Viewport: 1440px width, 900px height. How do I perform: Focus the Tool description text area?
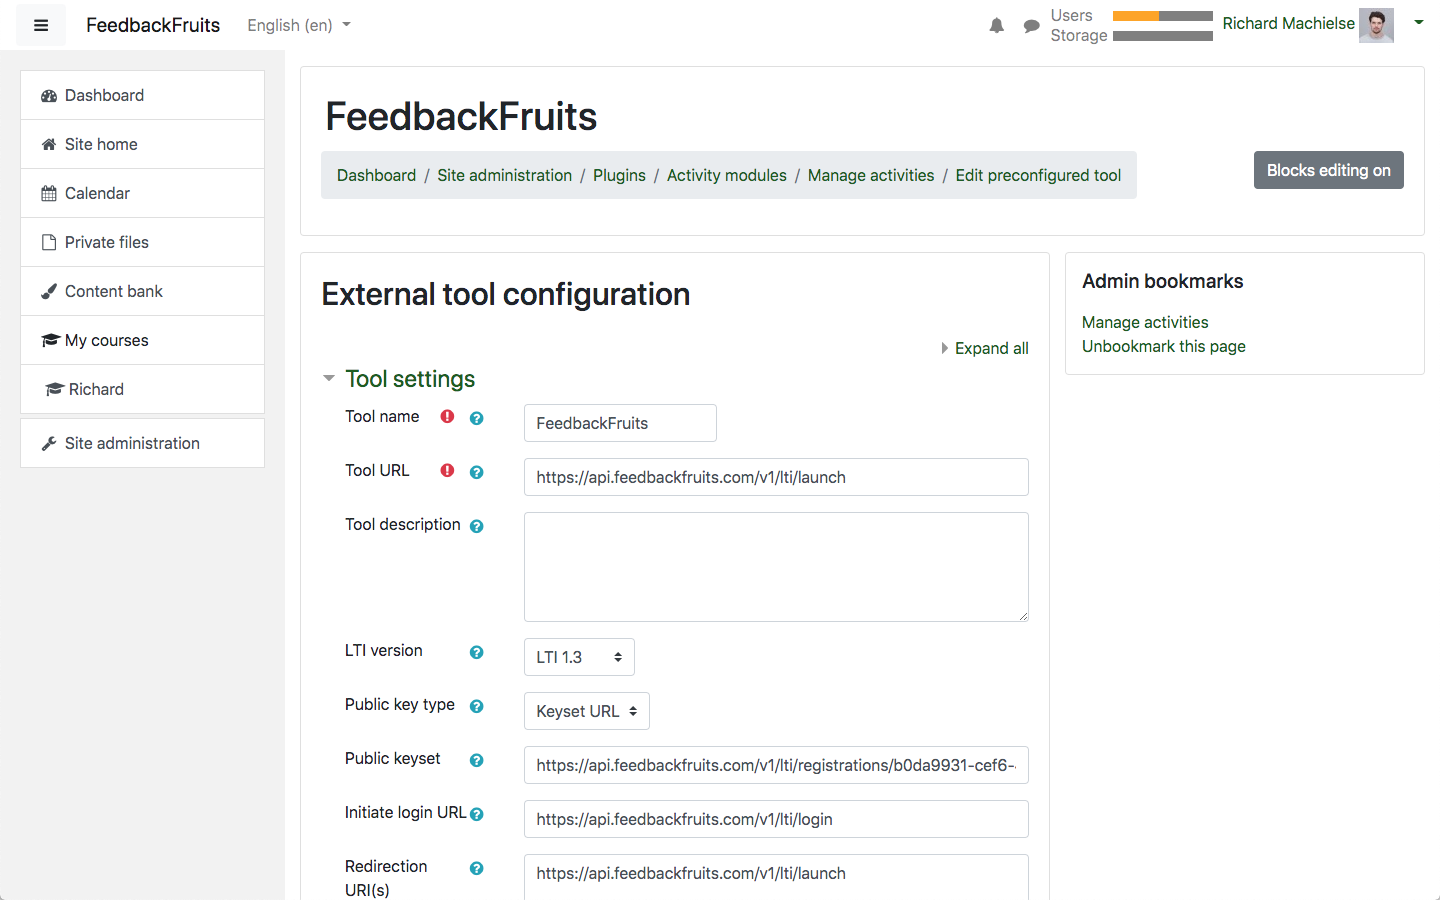point(776,567)
